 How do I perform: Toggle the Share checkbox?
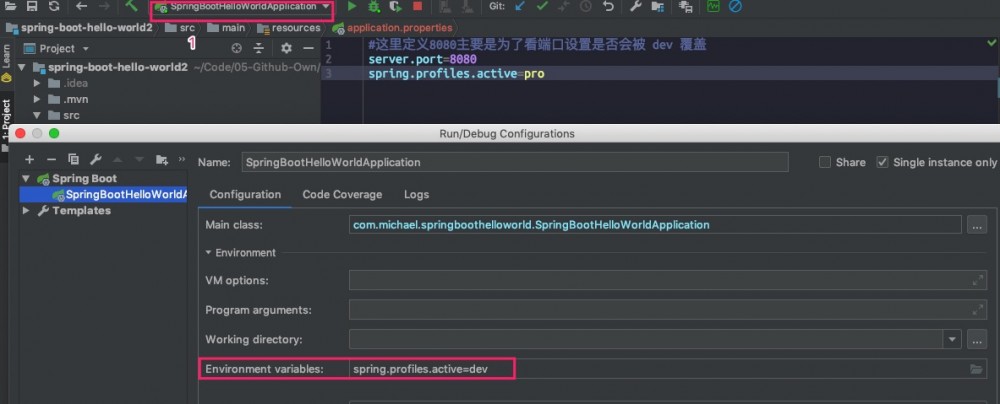coord(825,162)
